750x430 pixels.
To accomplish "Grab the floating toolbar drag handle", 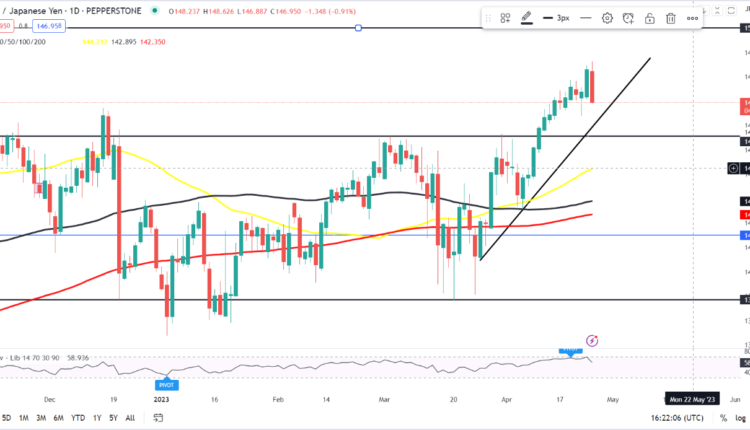I will point(489,18).
